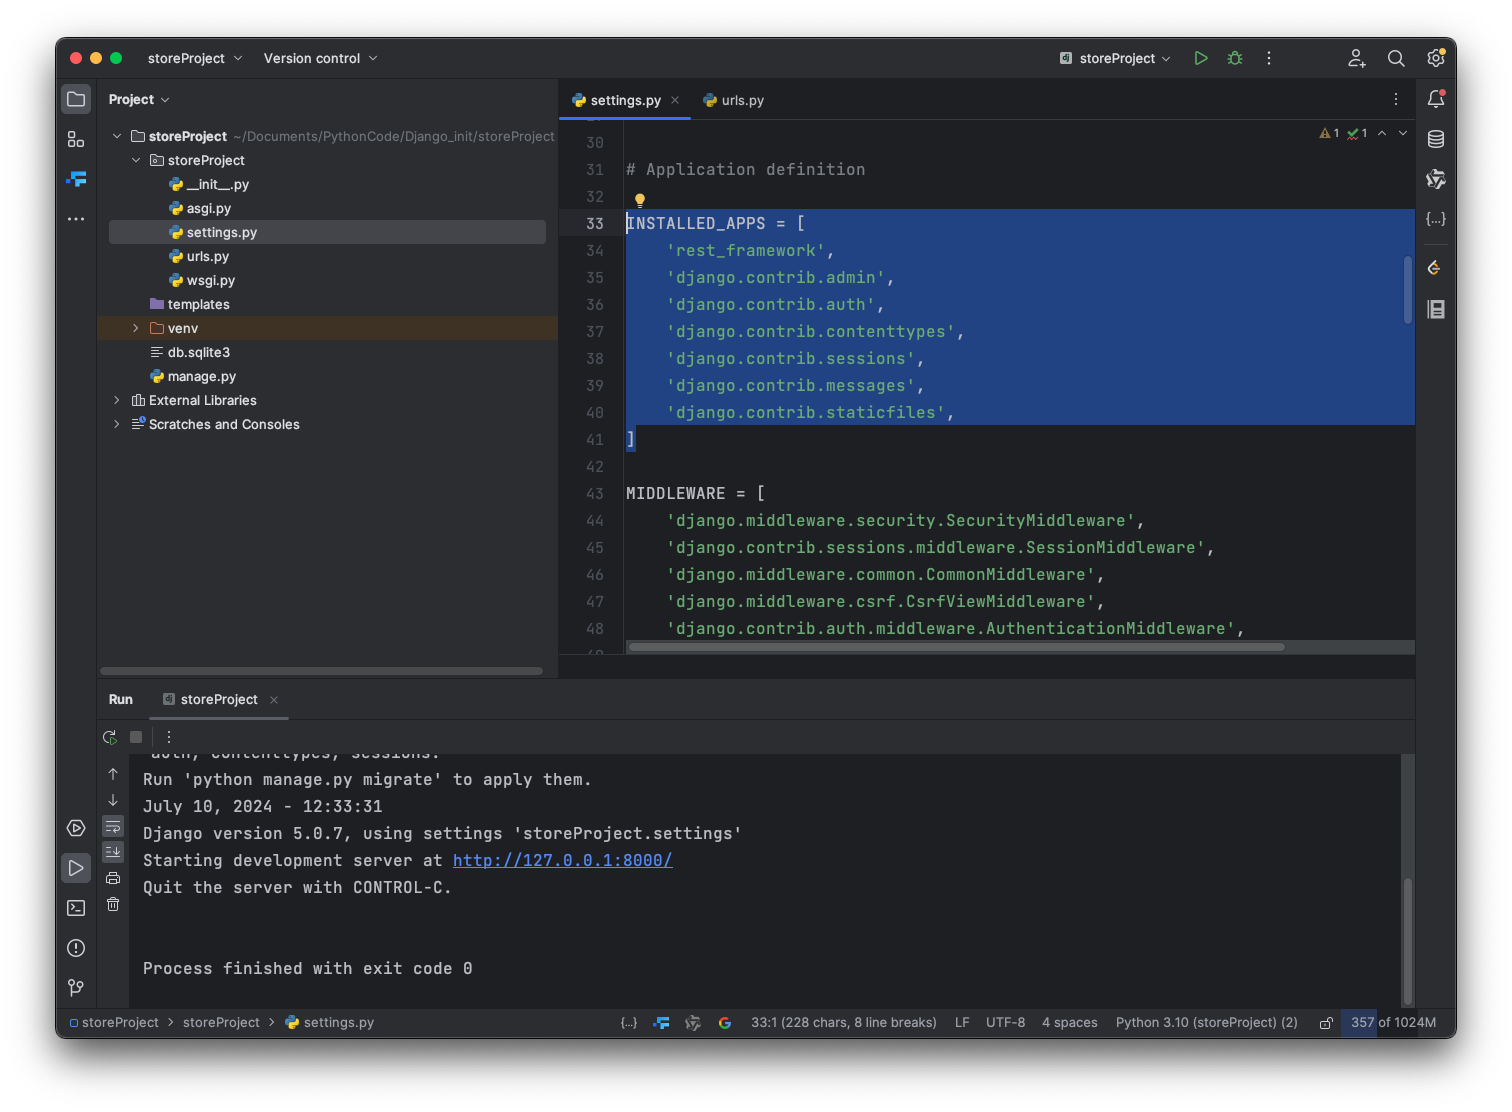Expand External Libraries node

tap(117, 400)
